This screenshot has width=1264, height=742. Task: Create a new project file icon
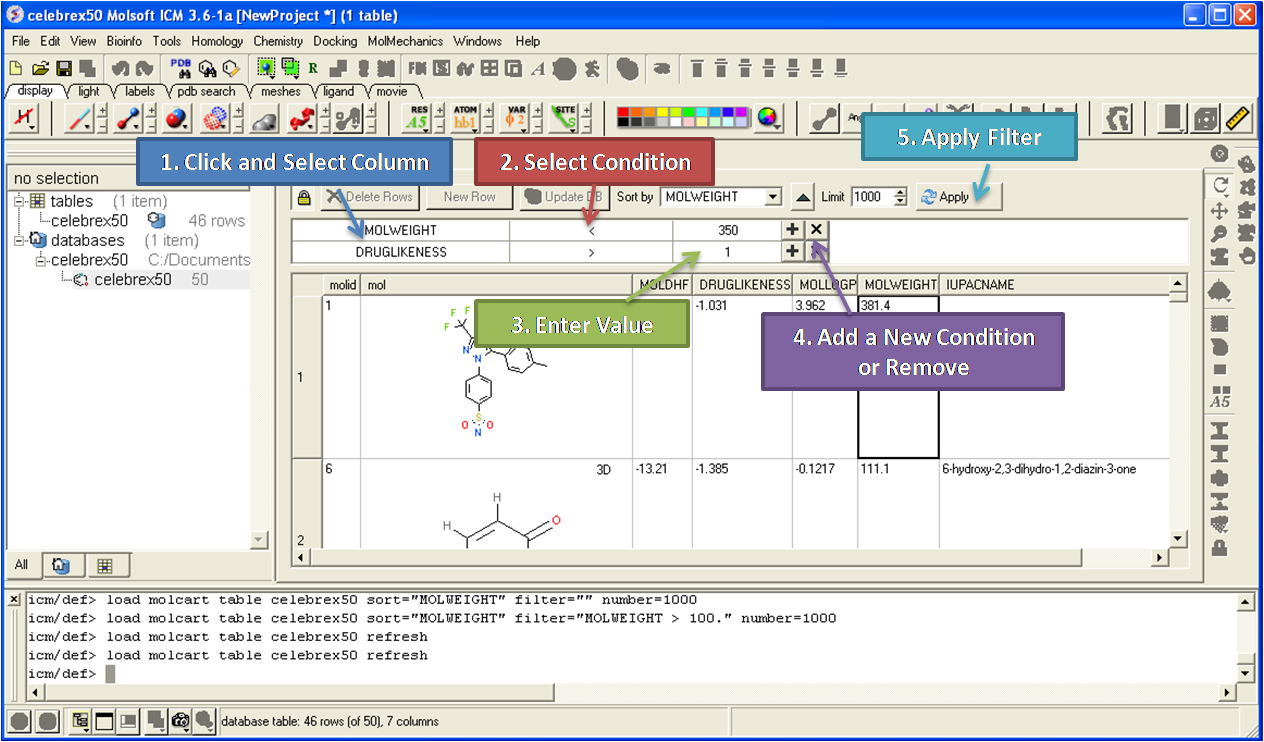click(15, 69)
